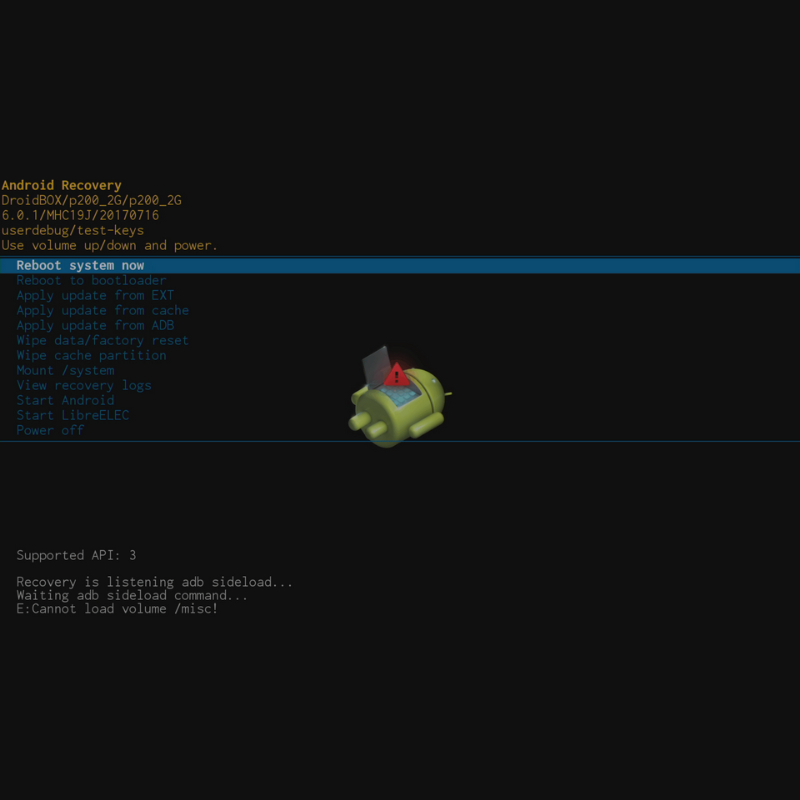The height and width of the screenshot is (800, 800).
Task: Pick Apply update from cache
Action: click(x=102, y=311)
